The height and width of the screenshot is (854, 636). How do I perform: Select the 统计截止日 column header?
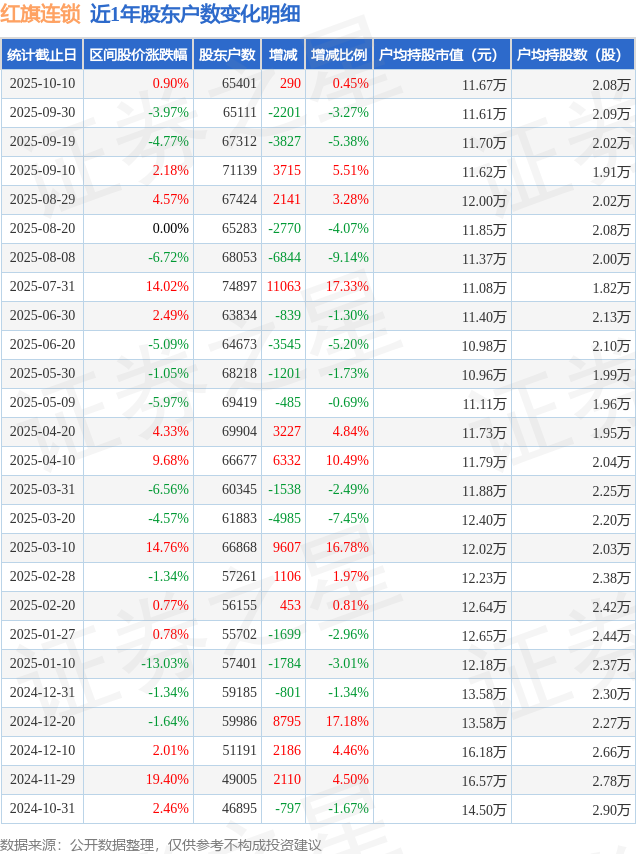(x=42, y=55)
